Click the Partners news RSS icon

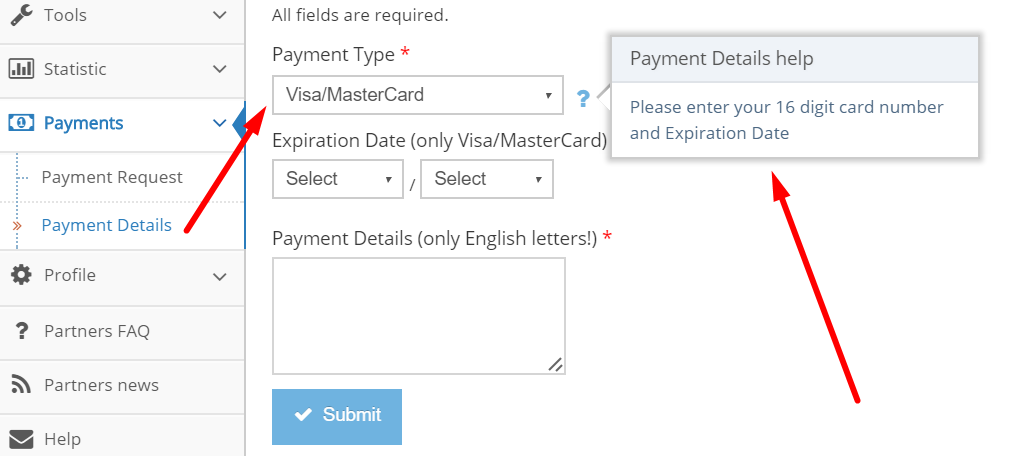pyautogui.click(x=21, y=385)
